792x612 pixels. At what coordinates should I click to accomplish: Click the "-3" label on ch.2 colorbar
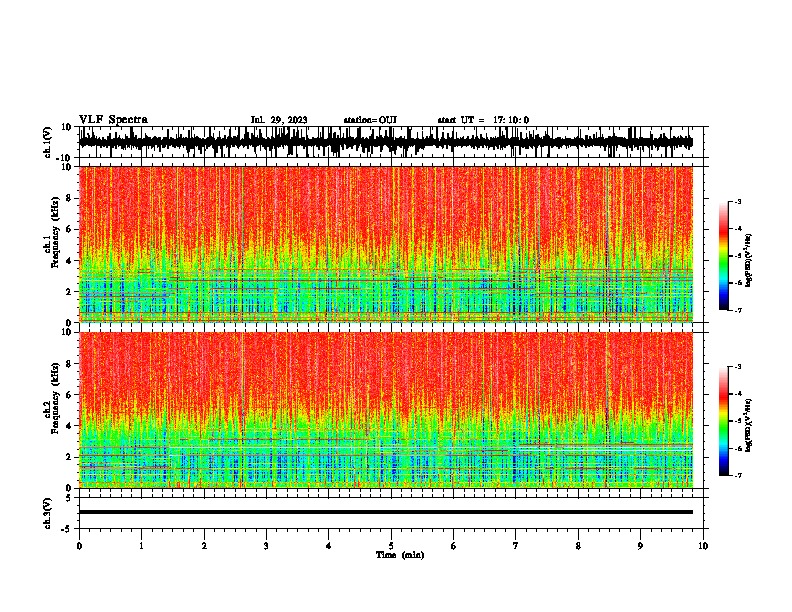(737, 367)
